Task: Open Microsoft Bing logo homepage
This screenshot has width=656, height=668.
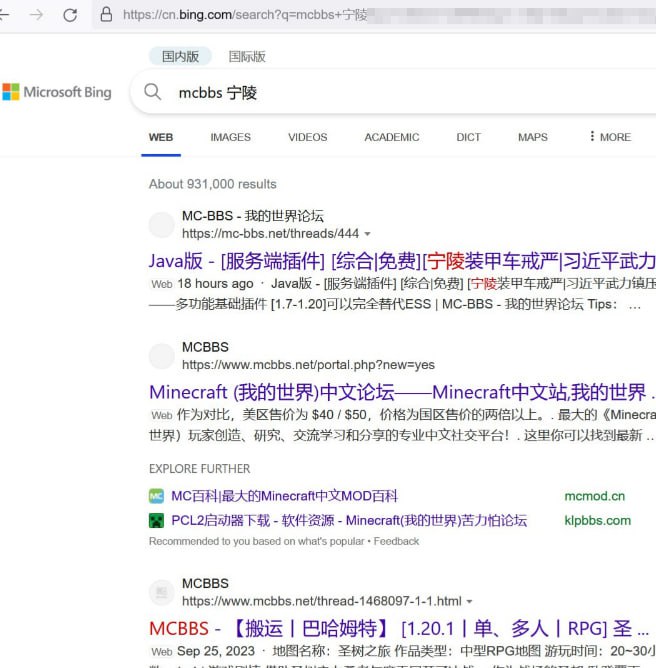Action: tap(57, 92)
